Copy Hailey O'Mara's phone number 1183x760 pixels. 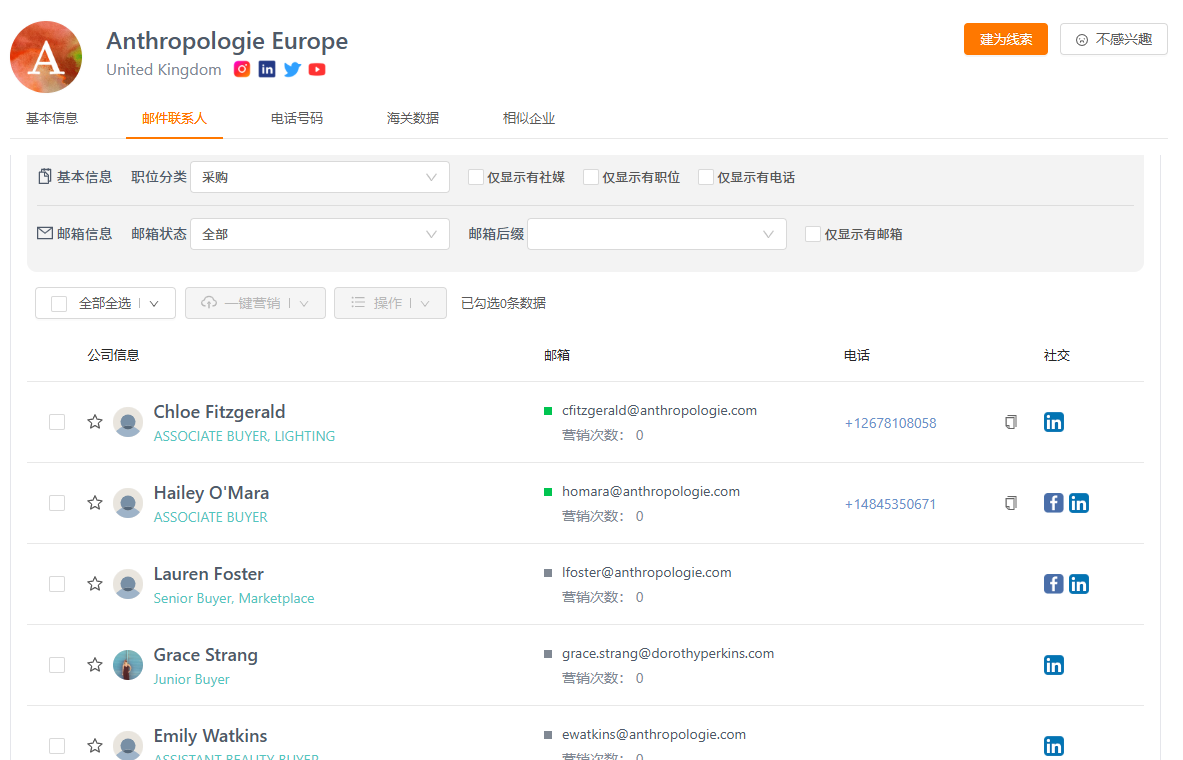tap(1011, 503)
